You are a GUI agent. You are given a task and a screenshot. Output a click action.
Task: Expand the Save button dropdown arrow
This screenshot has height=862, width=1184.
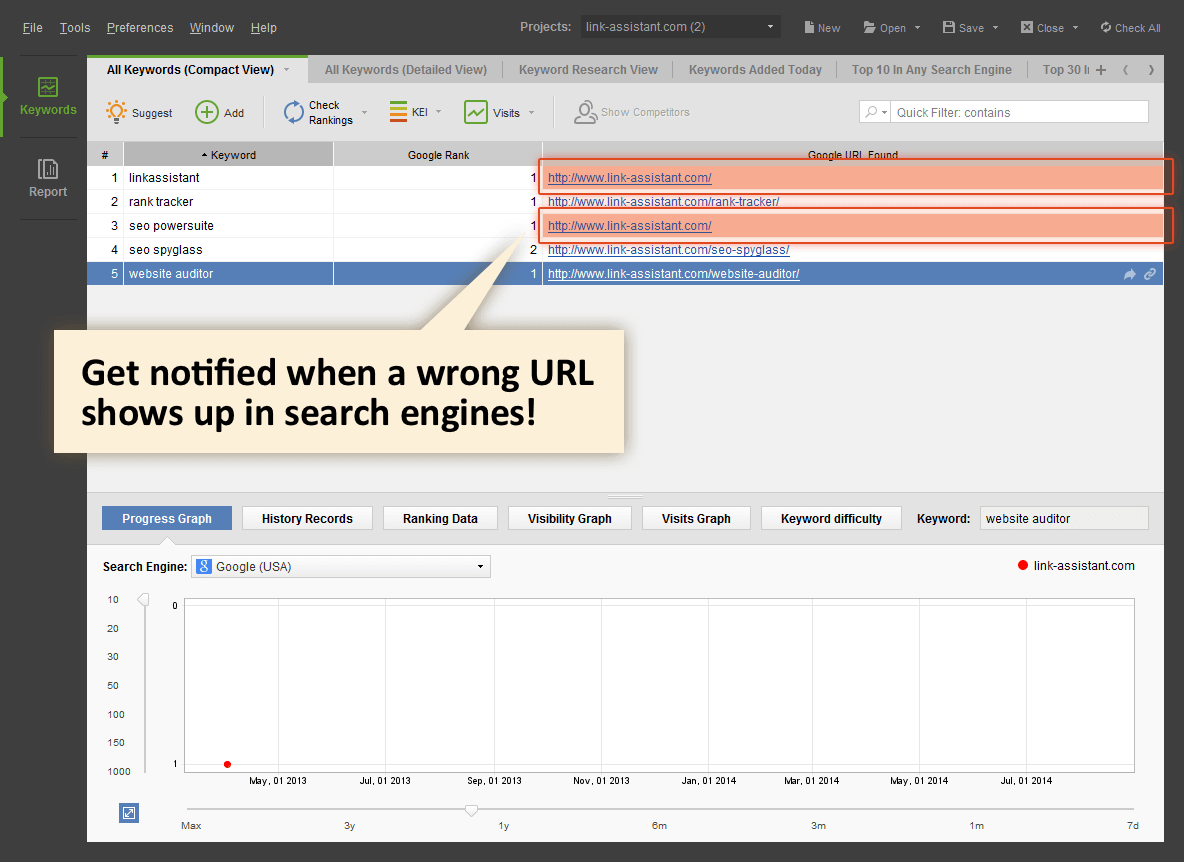[x=995, y=28]
